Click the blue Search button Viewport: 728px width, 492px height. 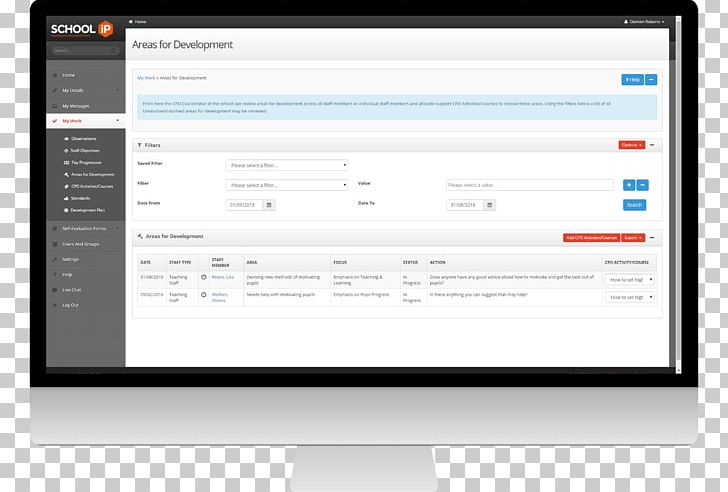[x=634, y=205]
